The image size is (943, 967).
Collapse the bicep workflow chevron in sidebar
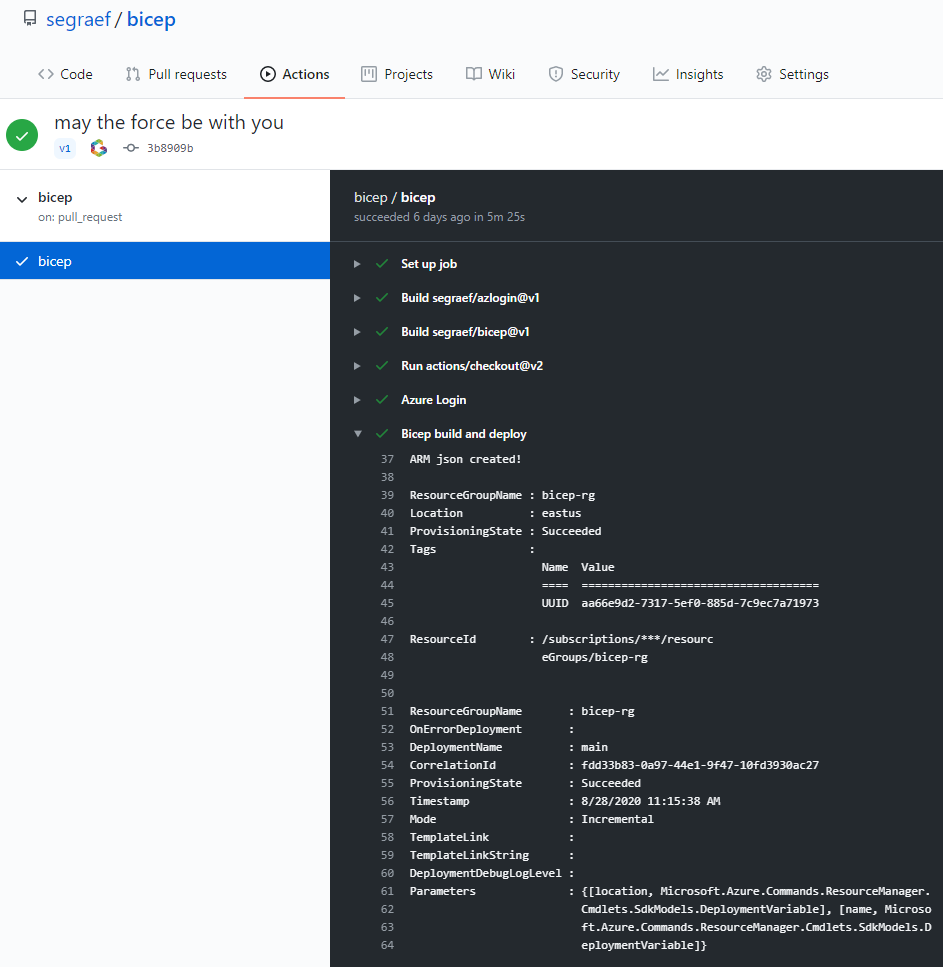point(22,199)
